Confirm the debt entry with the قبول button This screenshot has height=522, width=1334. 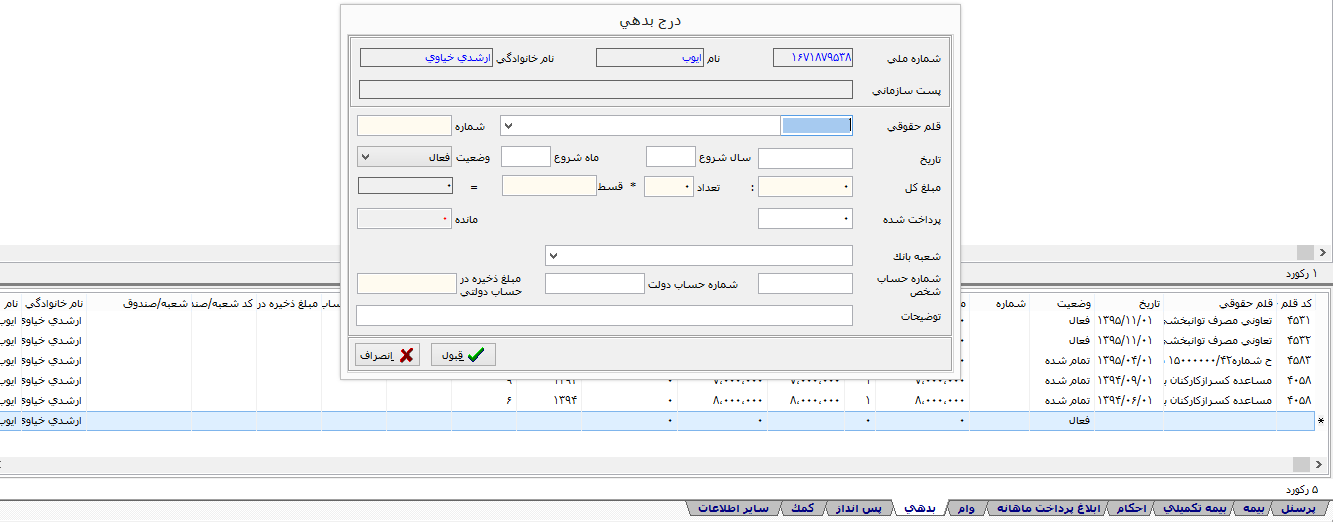463,355
